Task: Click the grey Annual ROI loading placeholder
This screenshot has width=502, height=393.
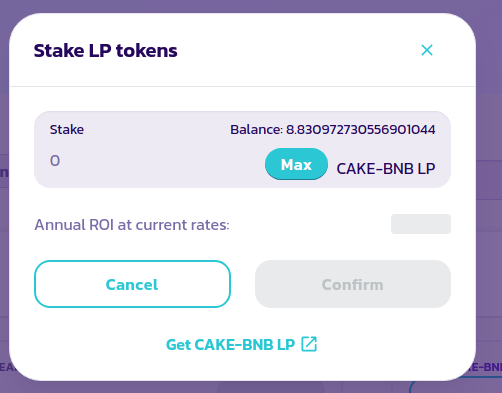Action: [x=421, y=224]
